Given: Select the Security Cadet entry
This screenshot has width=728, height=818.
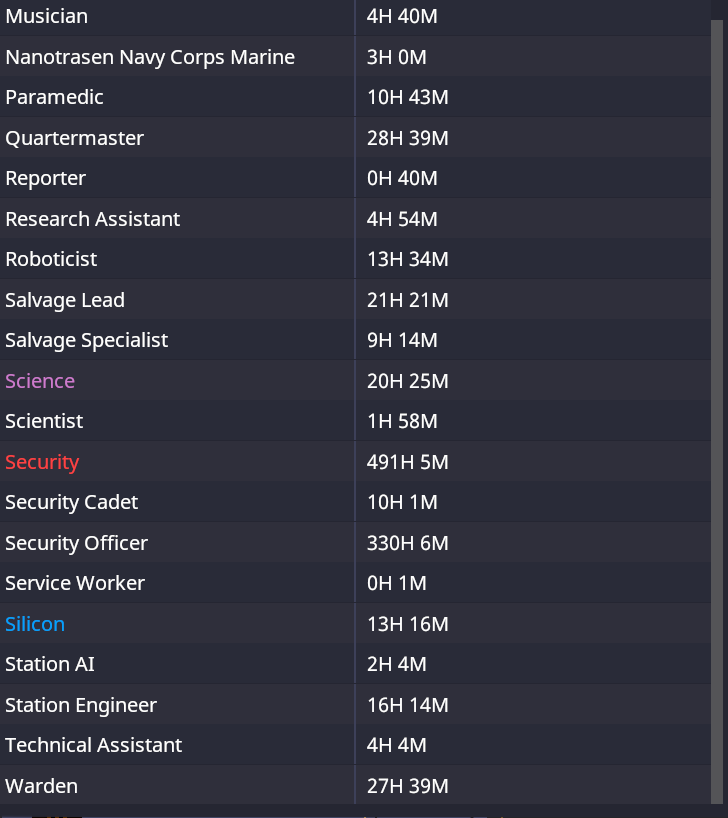Looking at the screenshot, I should (x=71, y=503).
